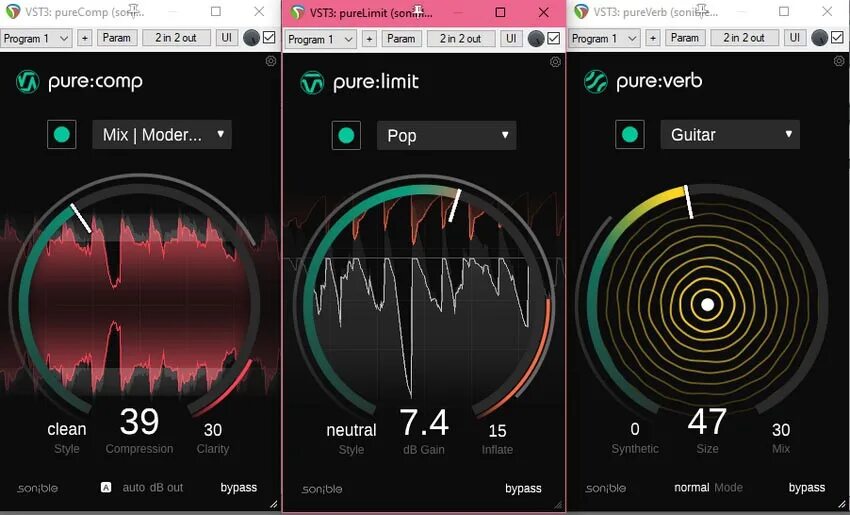Toggle the green learn button in pure:limit

tap(346, 136)
